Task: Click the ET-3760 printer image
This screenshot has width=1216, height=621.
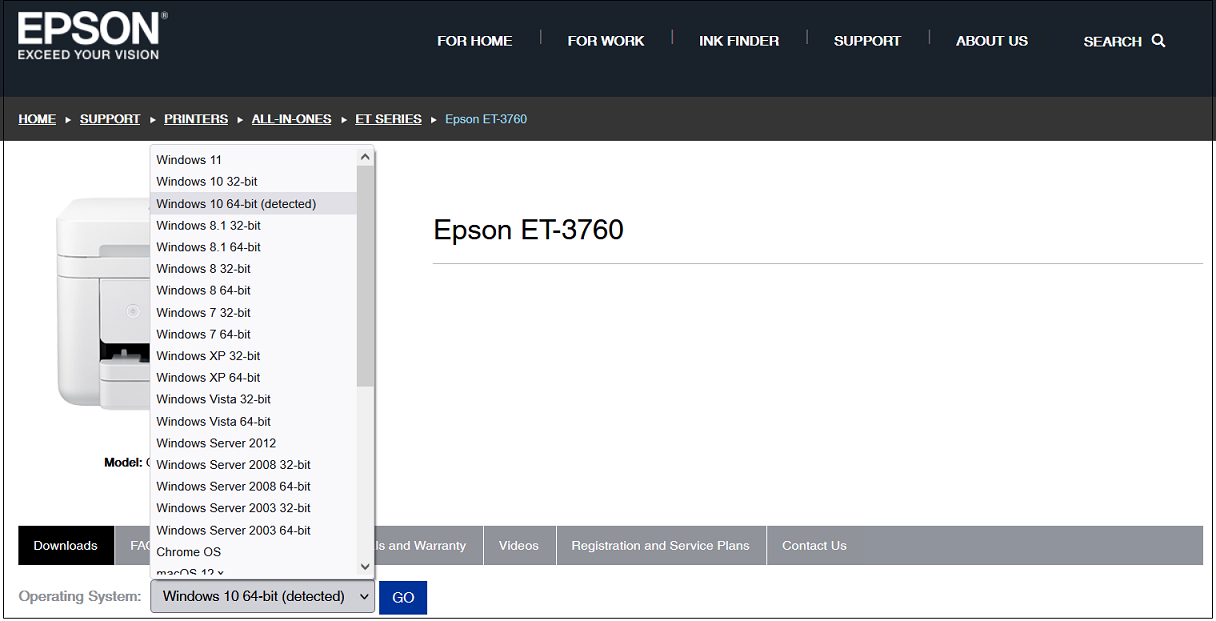Action: pos(102,305)
